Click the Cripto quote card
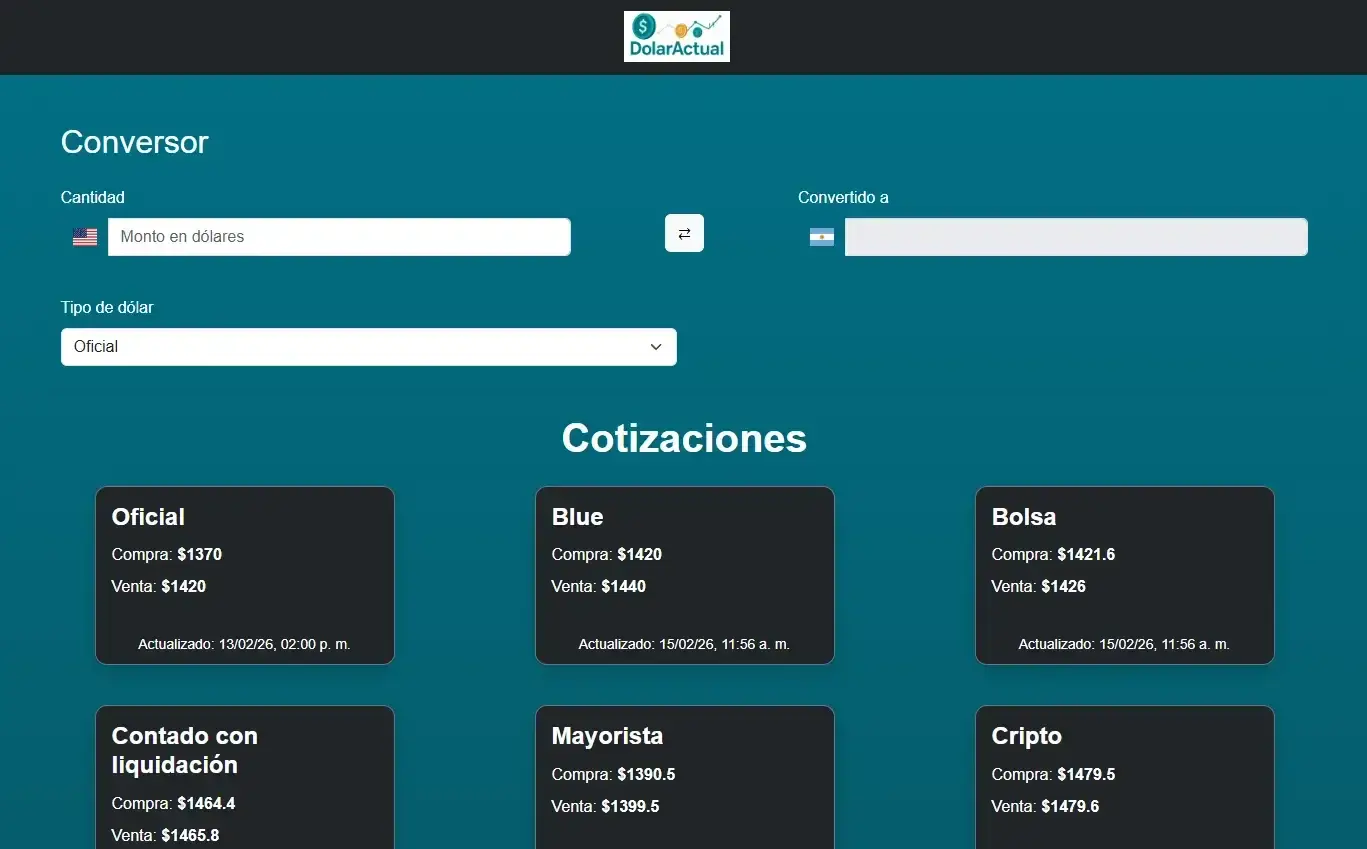This screenshot has height=849, width=1367. point(1124,780)
